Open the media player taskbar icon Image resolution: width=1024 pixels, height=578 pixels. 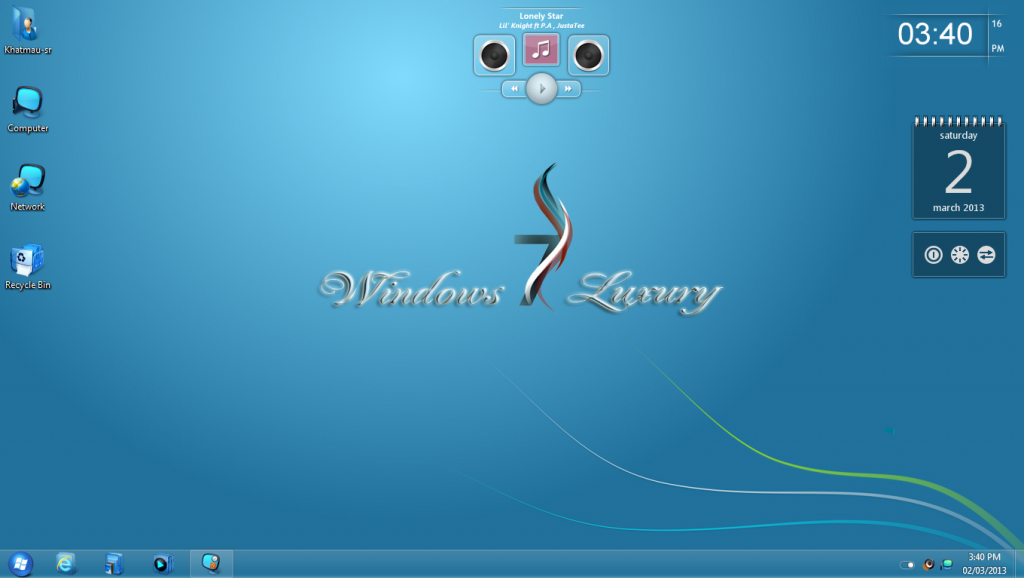(162, 563)
